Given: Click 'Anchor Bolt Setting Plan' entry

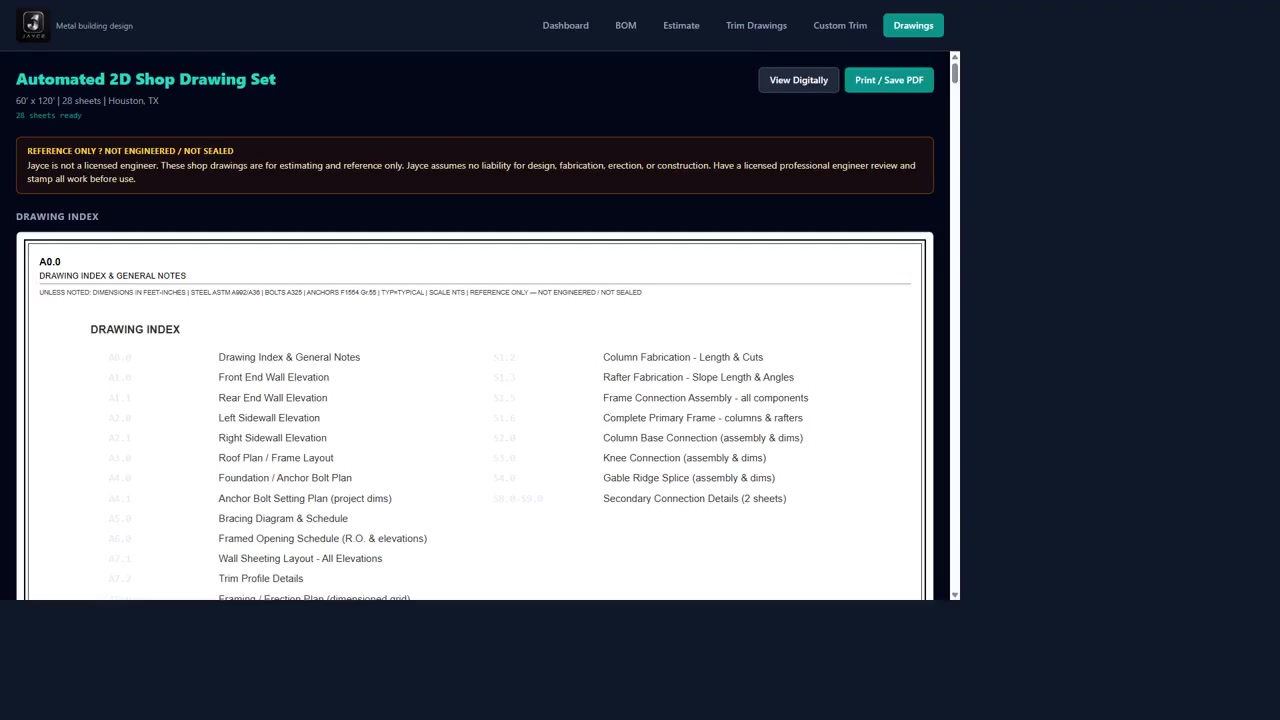Looking at the screenshot, I should pyautogui.click(x=305, y=498).
